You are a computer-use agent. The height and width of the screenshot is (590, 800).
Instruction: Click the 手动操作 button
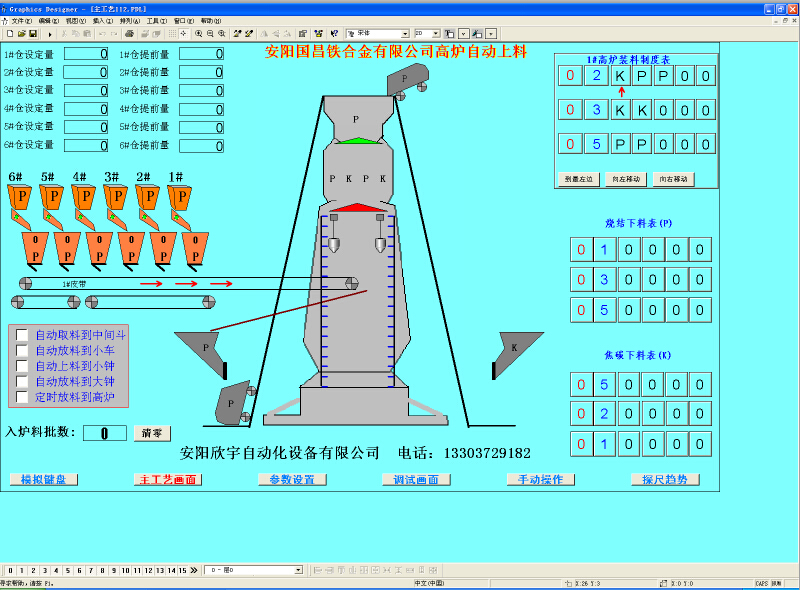pyautogui.click(x=541, y=480)
